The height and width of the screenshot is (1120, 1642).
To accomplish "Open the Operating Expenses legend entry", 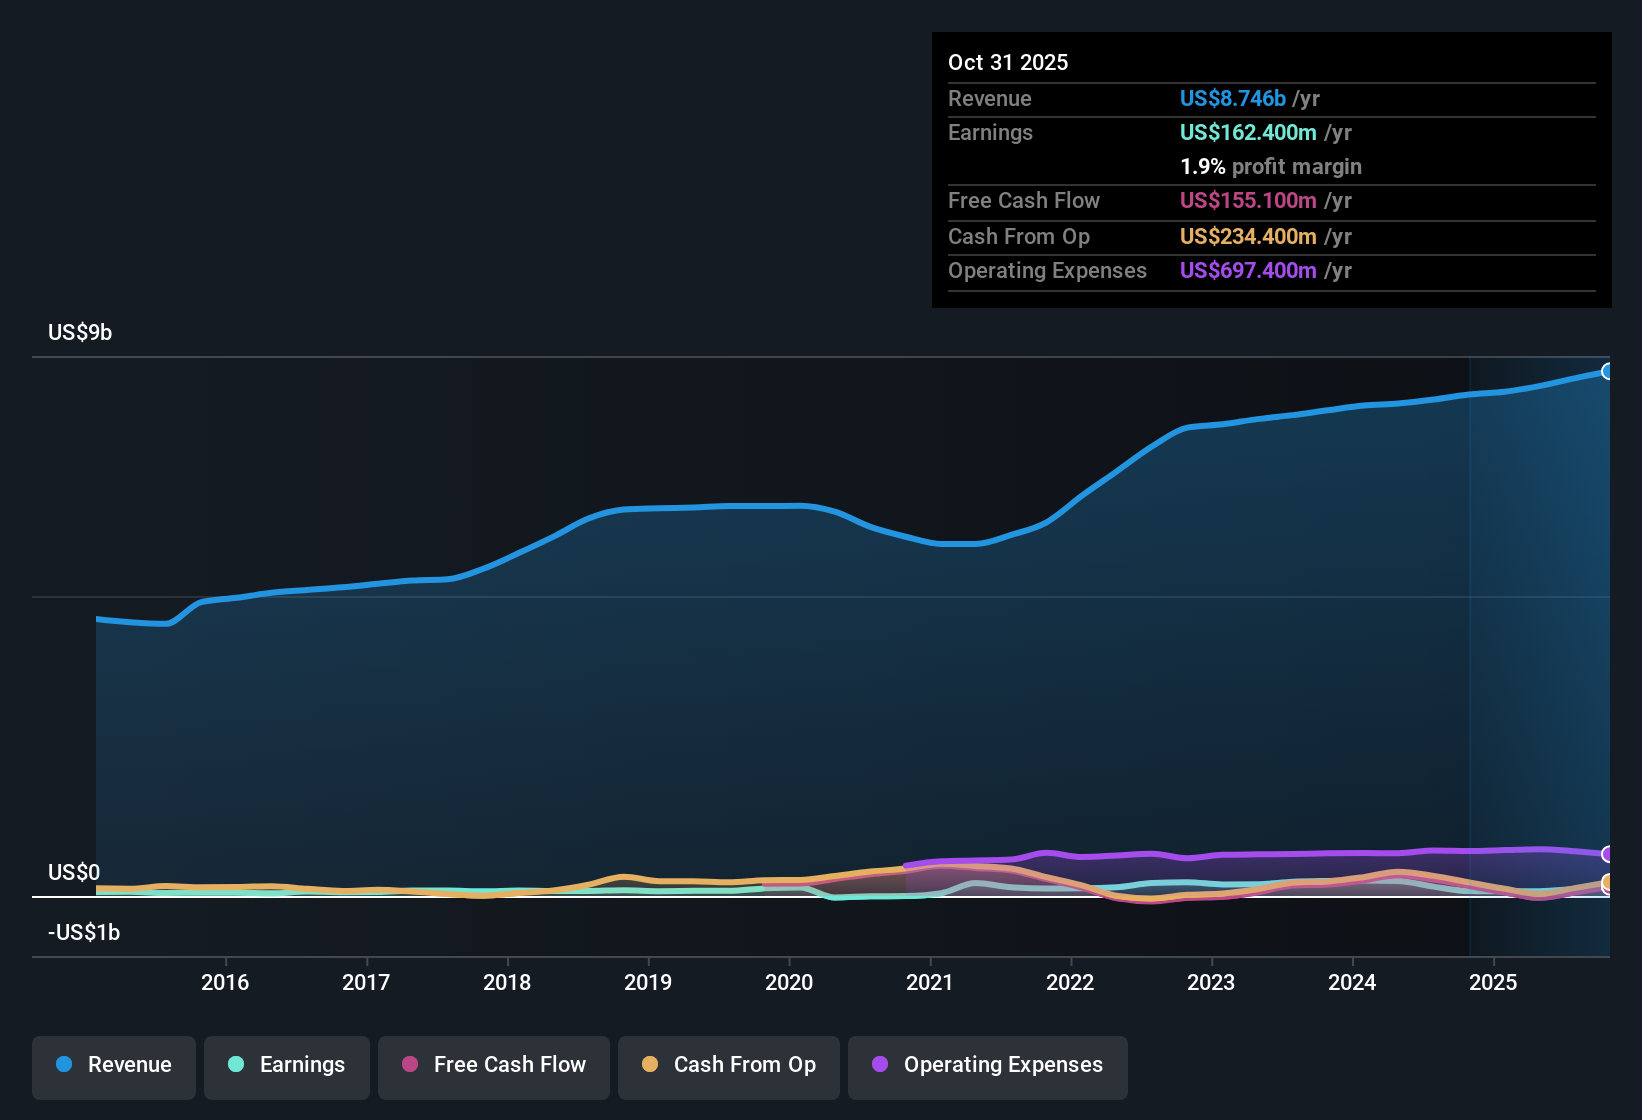I will point(987,1067).
